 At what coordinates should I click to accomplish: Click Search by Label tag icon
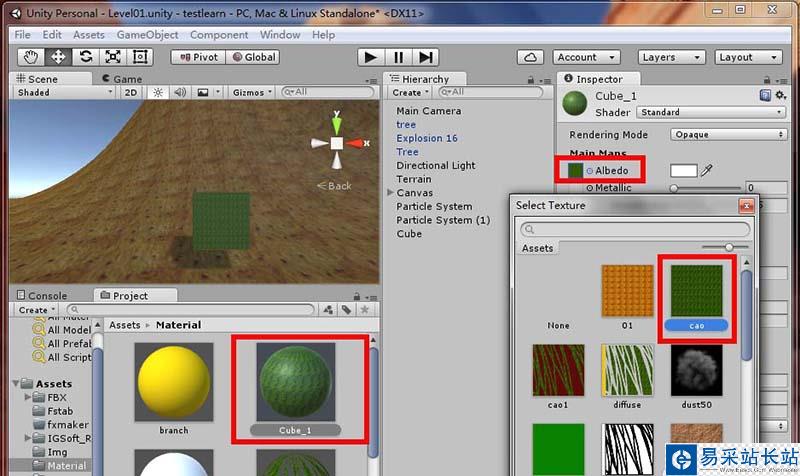[346, 310]
